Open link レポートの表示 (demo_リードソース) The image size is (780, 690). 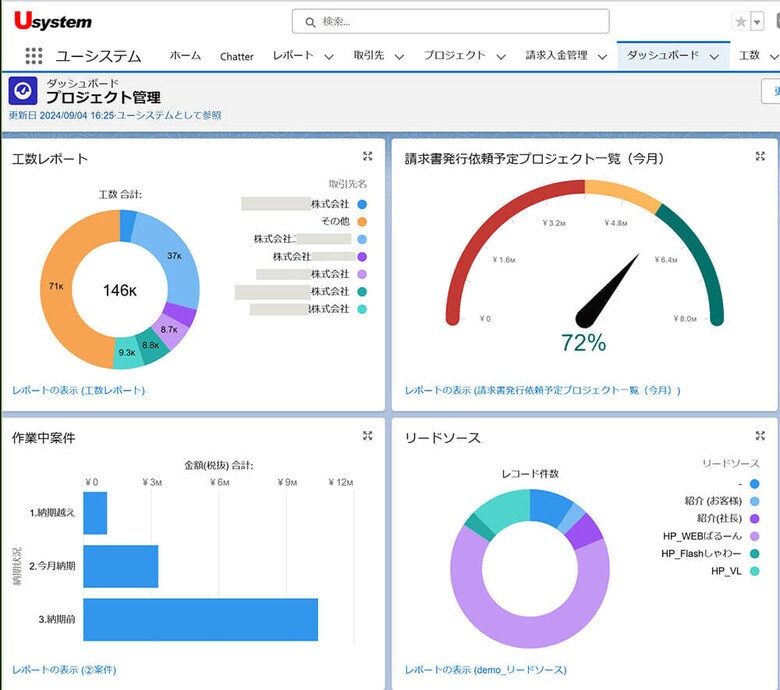click(x=486, y=669)
